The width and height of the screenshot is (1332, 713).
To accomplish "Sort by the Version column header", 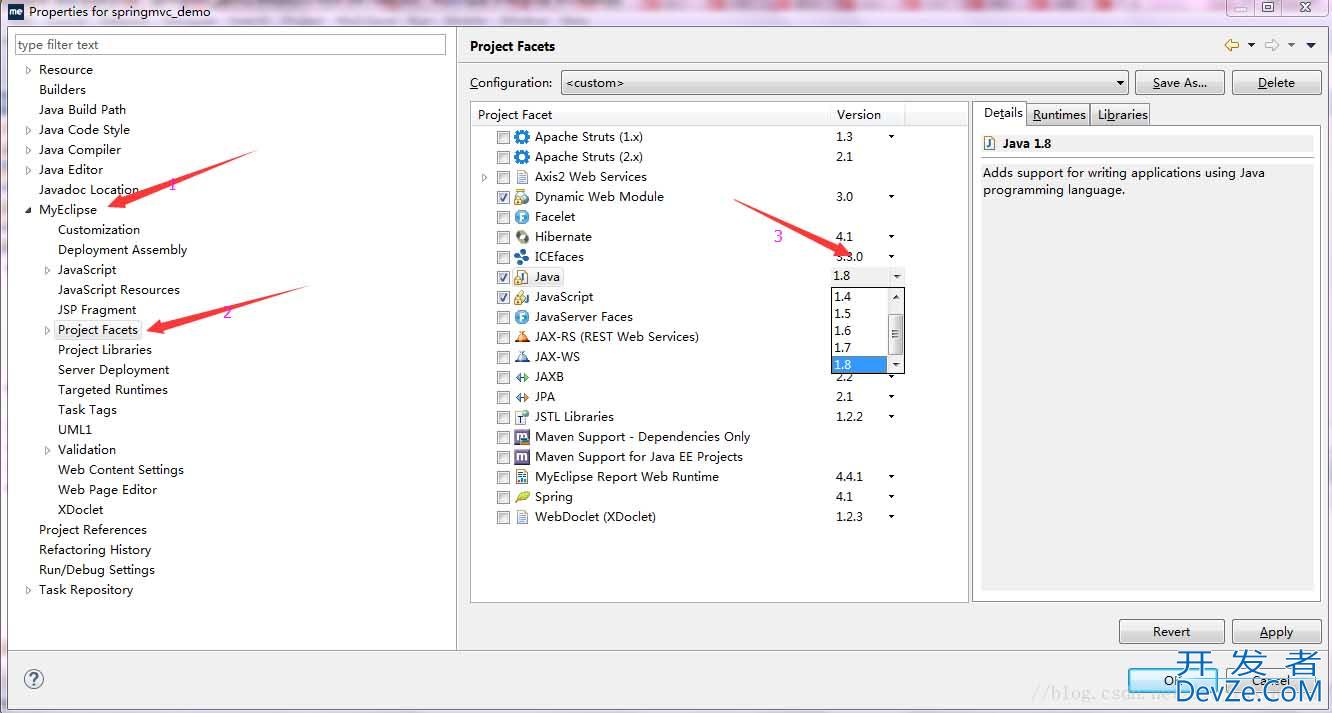I will point(868,115).
